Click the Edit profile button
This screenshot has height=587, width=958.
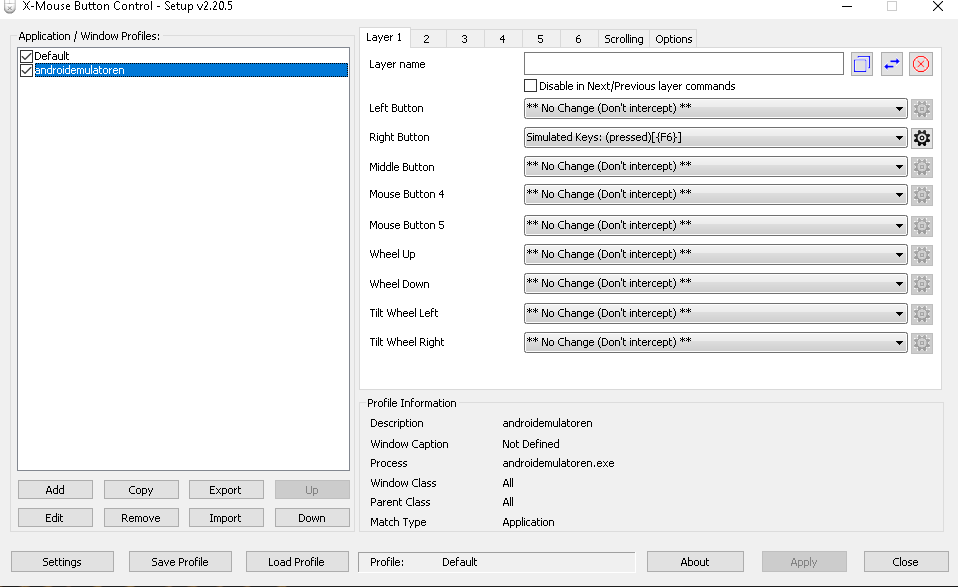pos(55,518)
